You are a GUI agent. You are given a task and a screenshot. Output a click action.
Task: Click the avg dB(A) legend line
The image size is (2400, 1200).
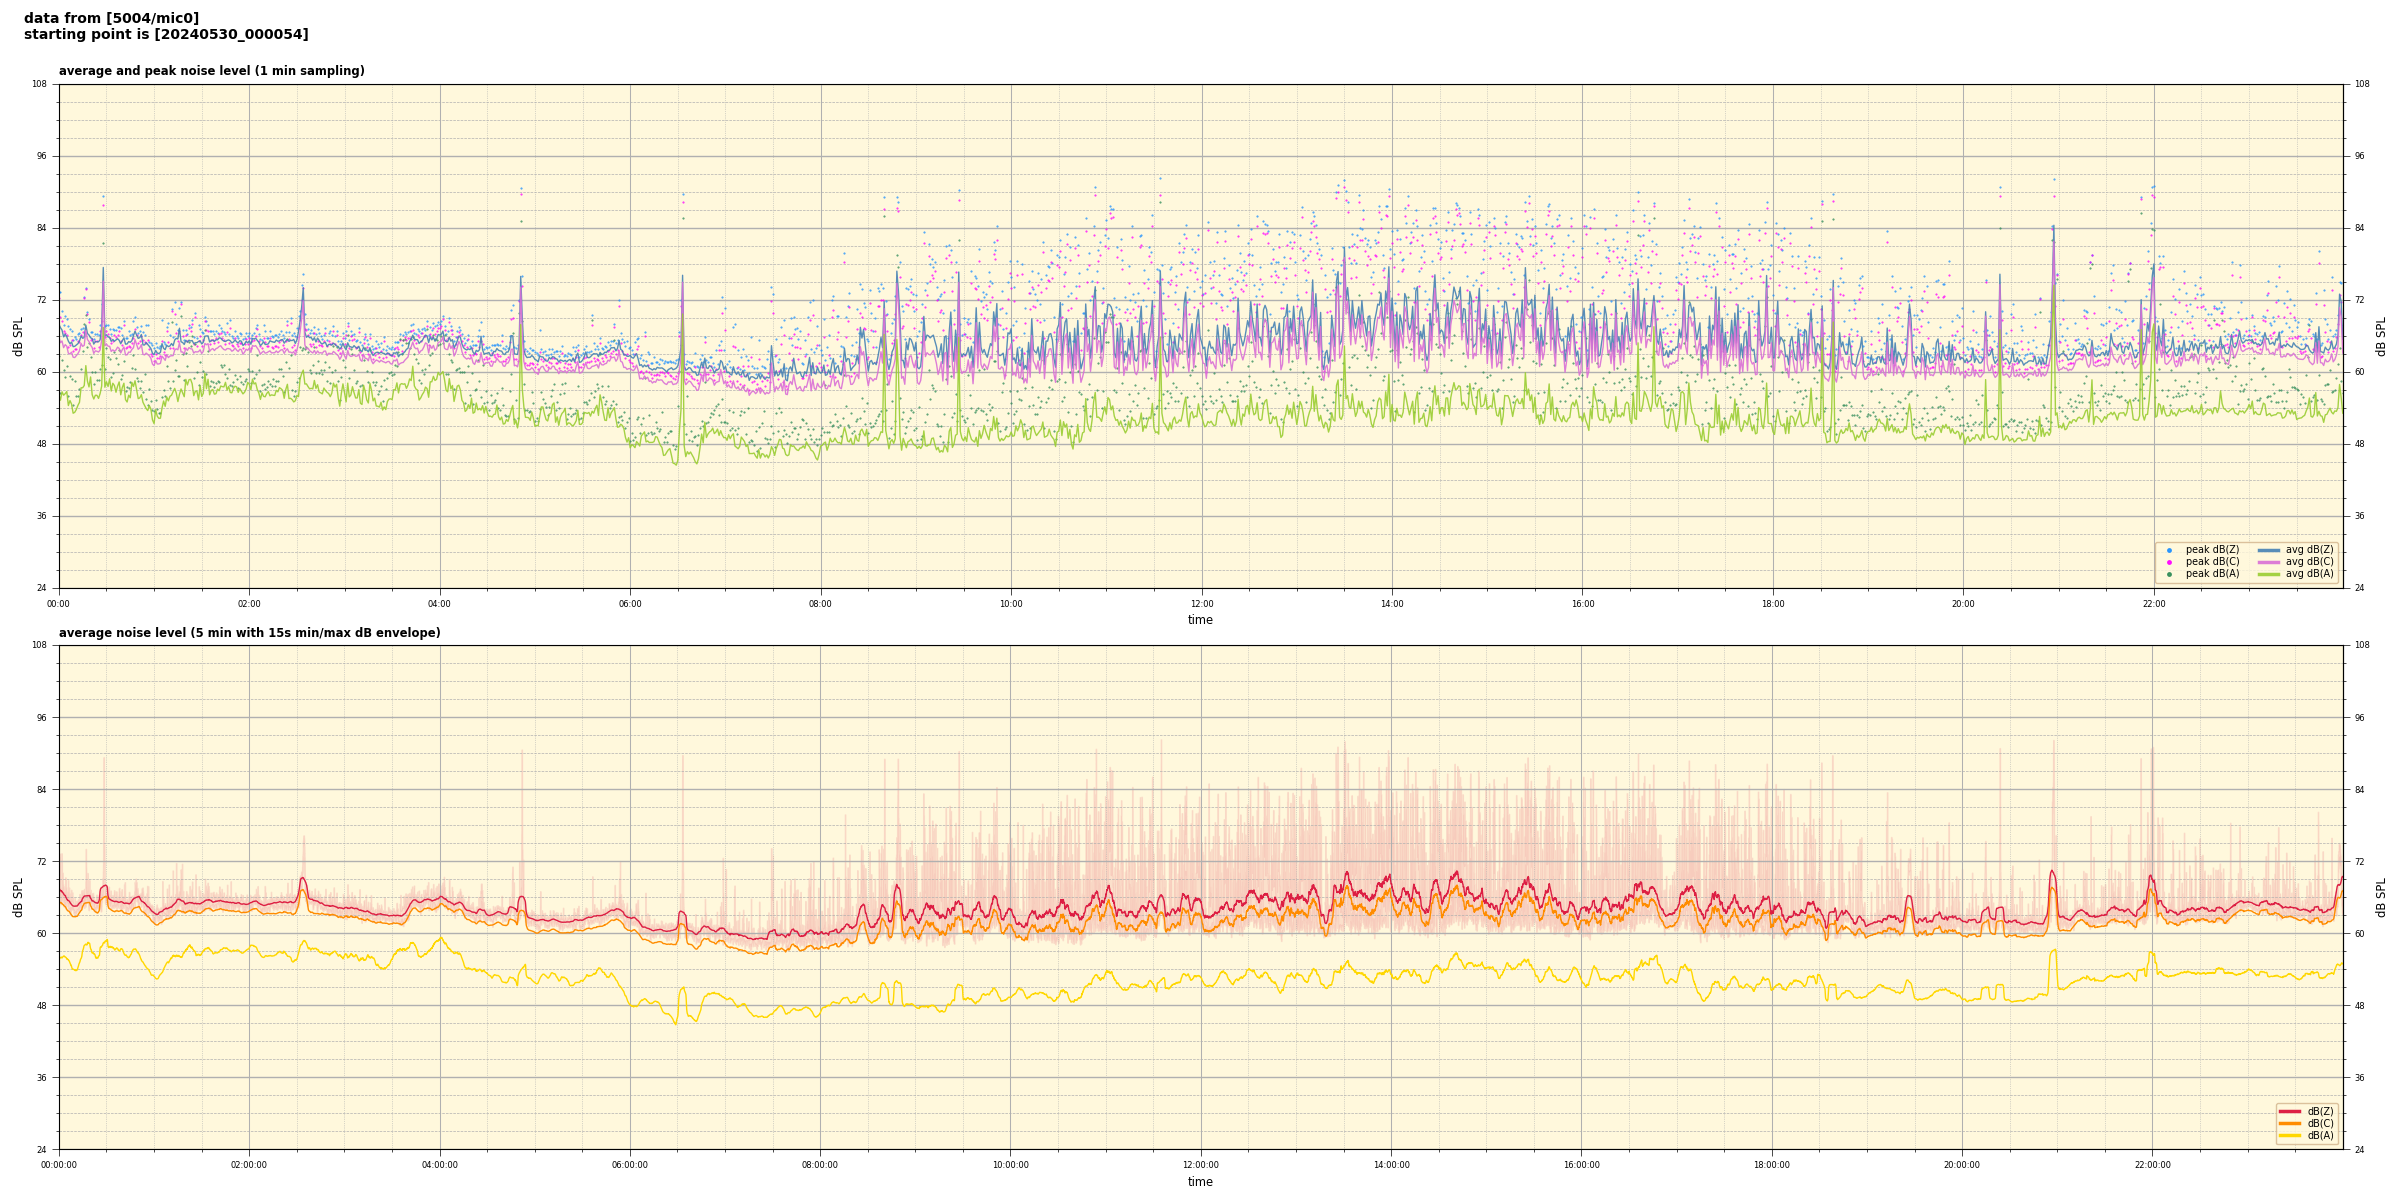[2269, 574]
